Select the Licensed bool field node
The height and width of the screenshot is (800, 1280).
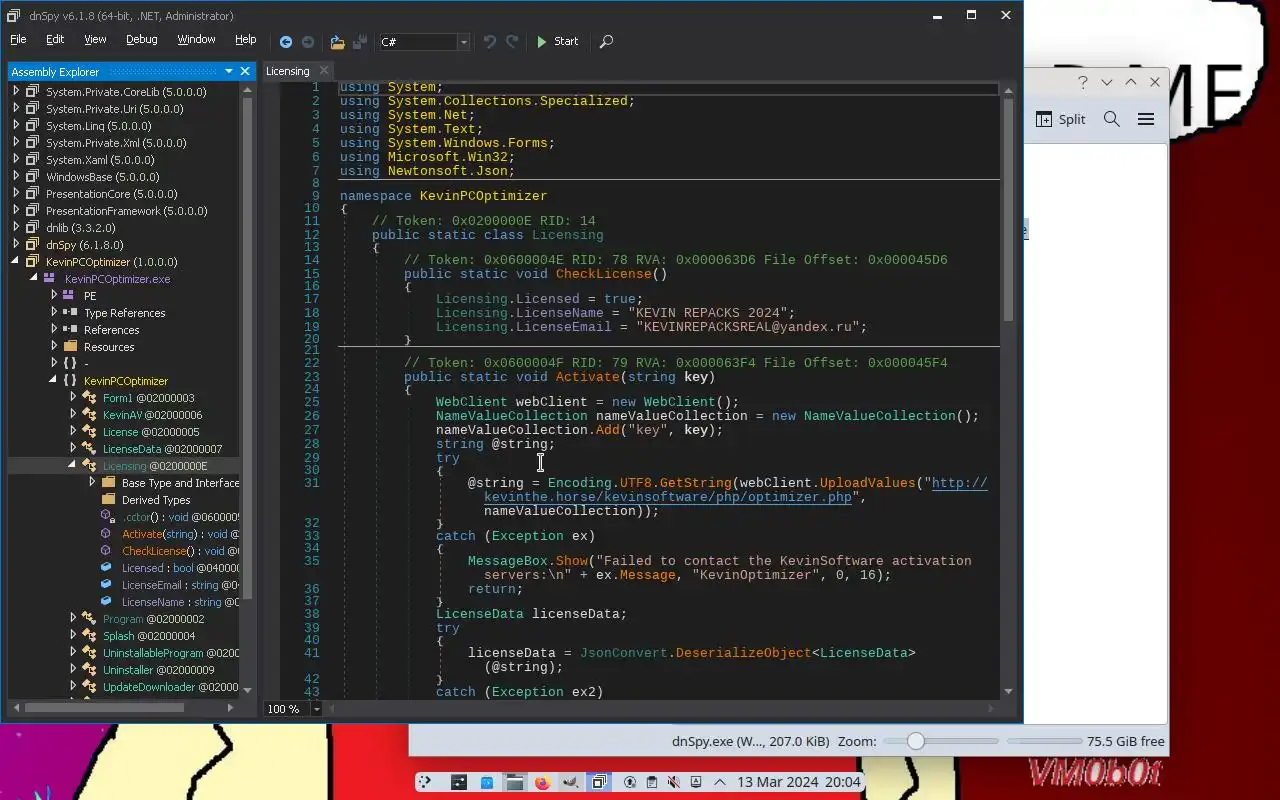180,568
